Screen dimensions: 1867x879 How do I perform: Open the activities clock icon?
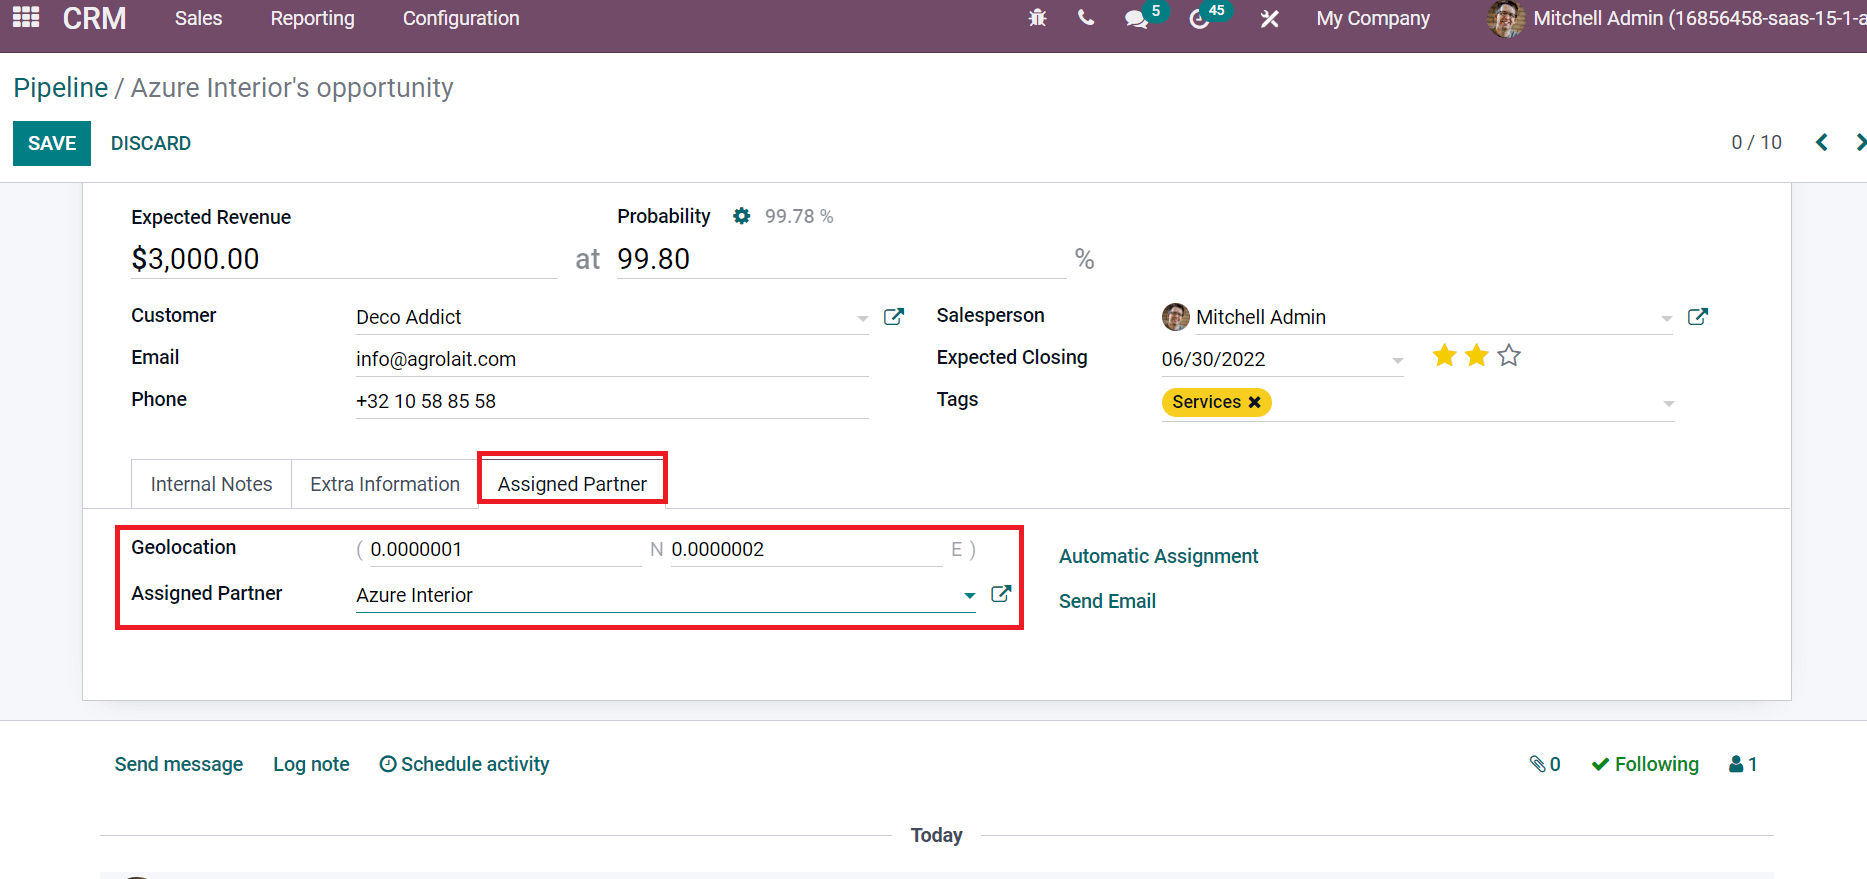(x=1199, y=19)
